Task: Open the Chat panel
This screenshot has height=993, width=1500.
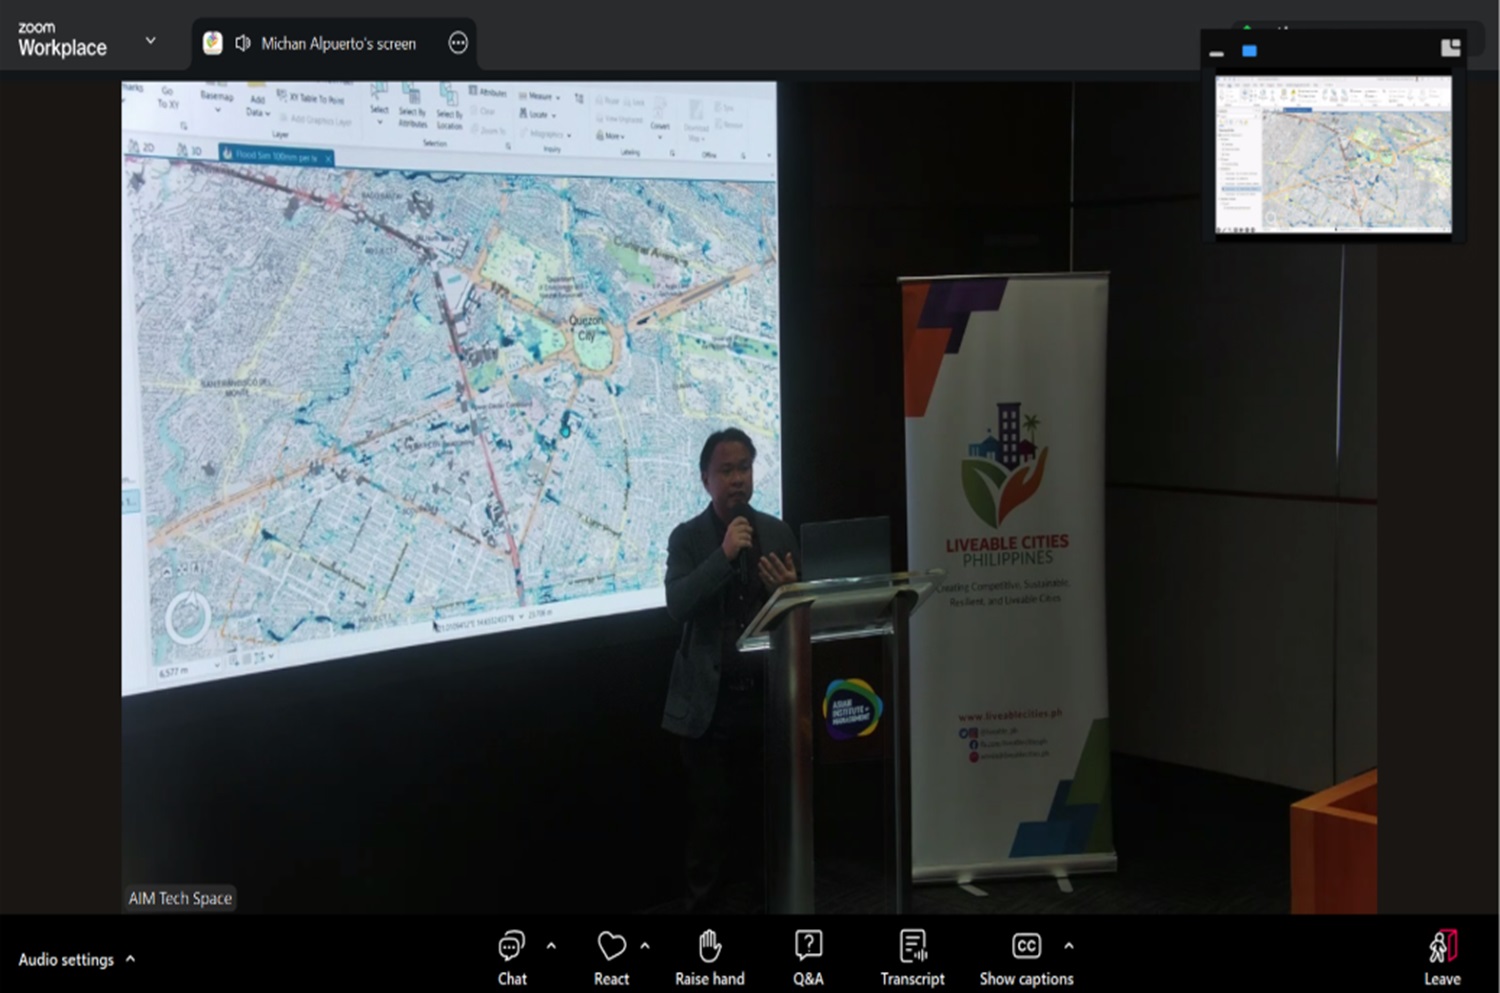Action: click(x=512, y=957)
